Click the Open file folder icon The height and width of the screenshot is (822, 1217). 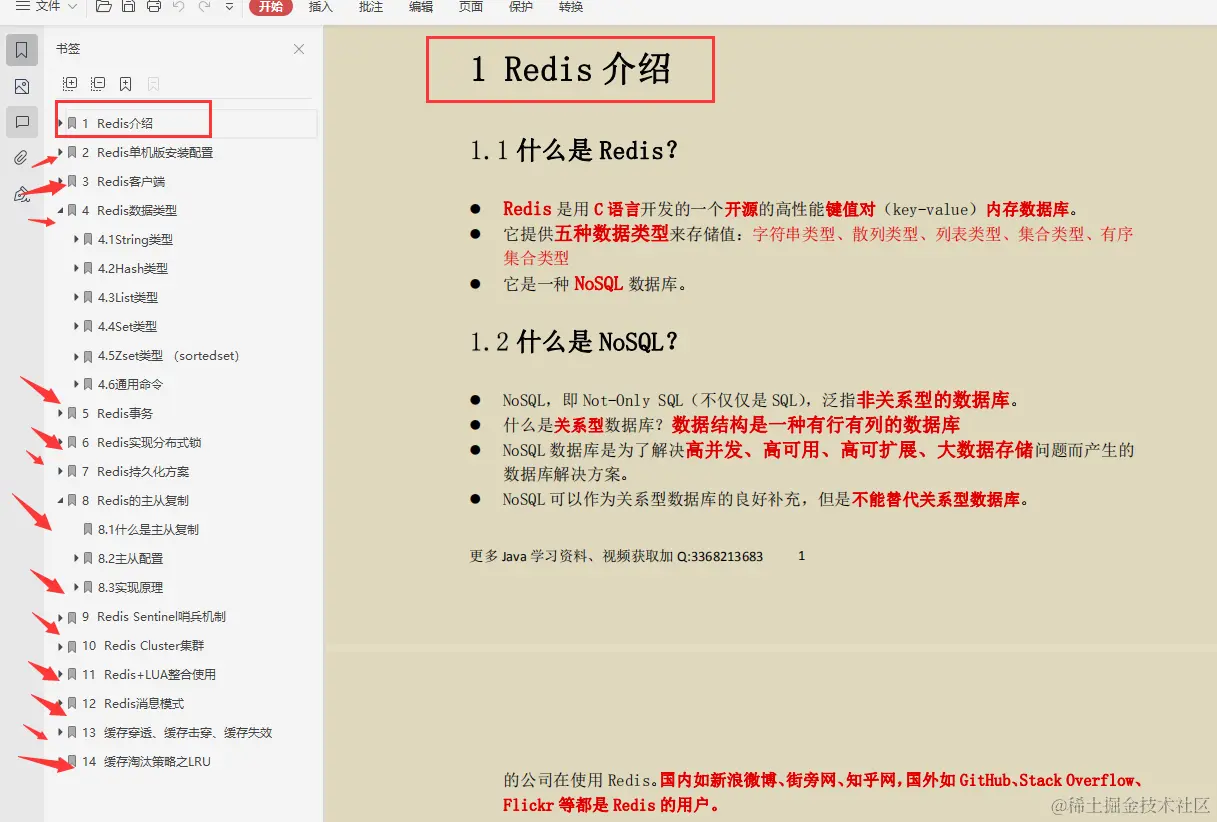[104, 7]
